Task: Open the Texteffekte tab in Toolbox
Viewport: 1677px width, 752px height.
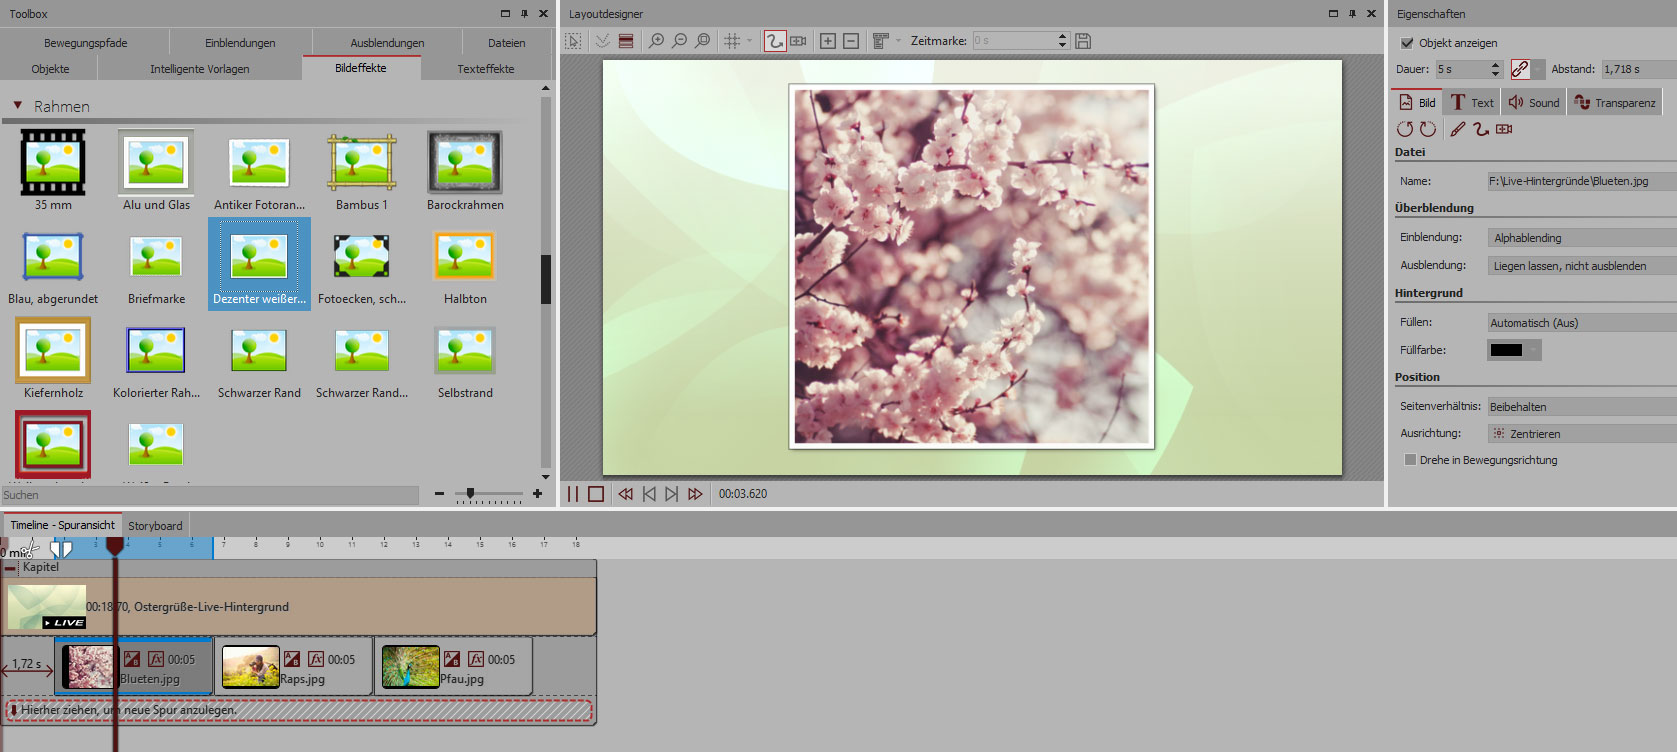Action: [x=486, y=69]
